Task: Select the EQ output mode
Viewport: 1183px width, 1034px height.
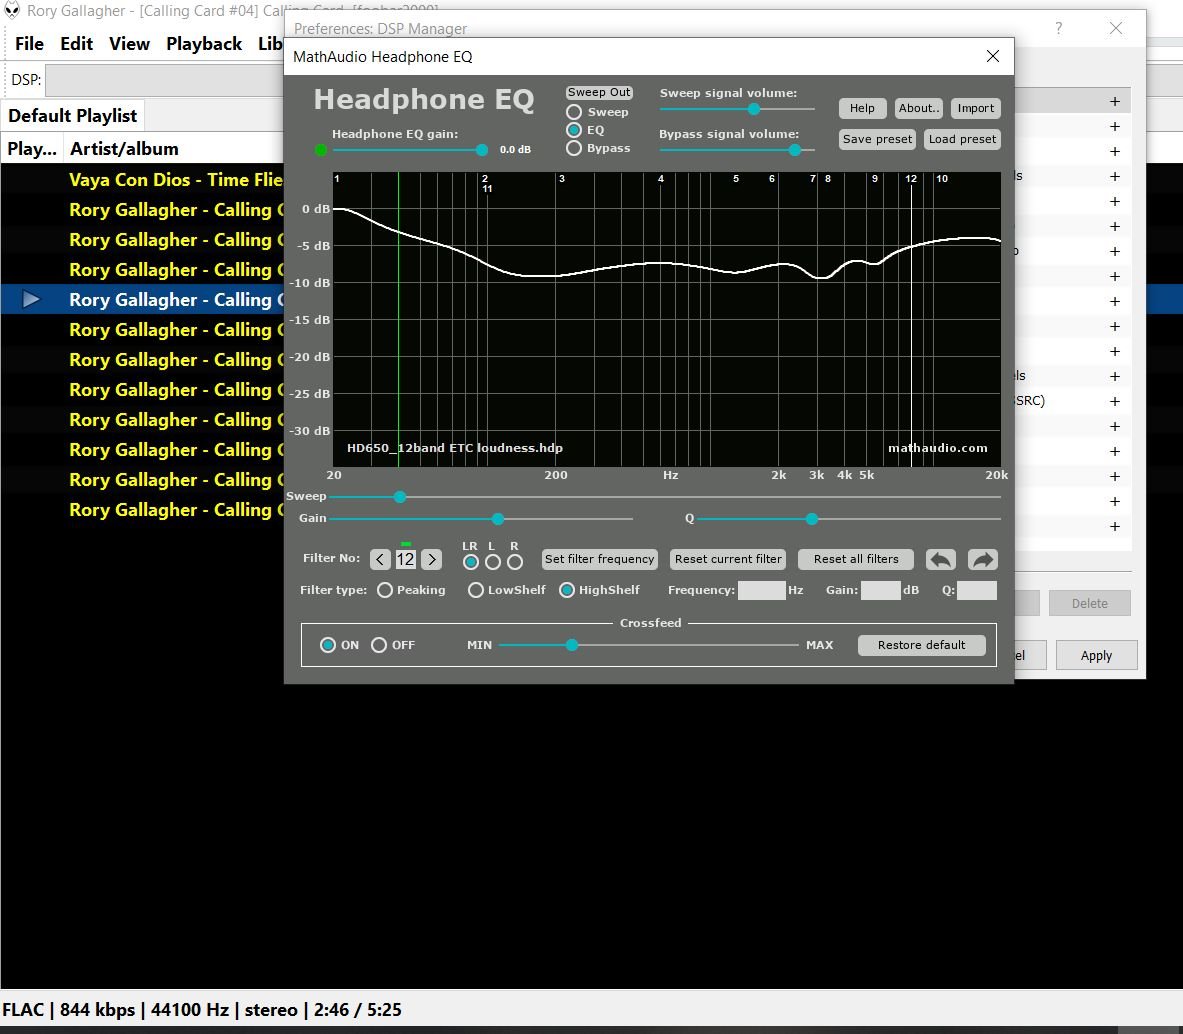Action: pyautogui.click(x=574, y=130)
